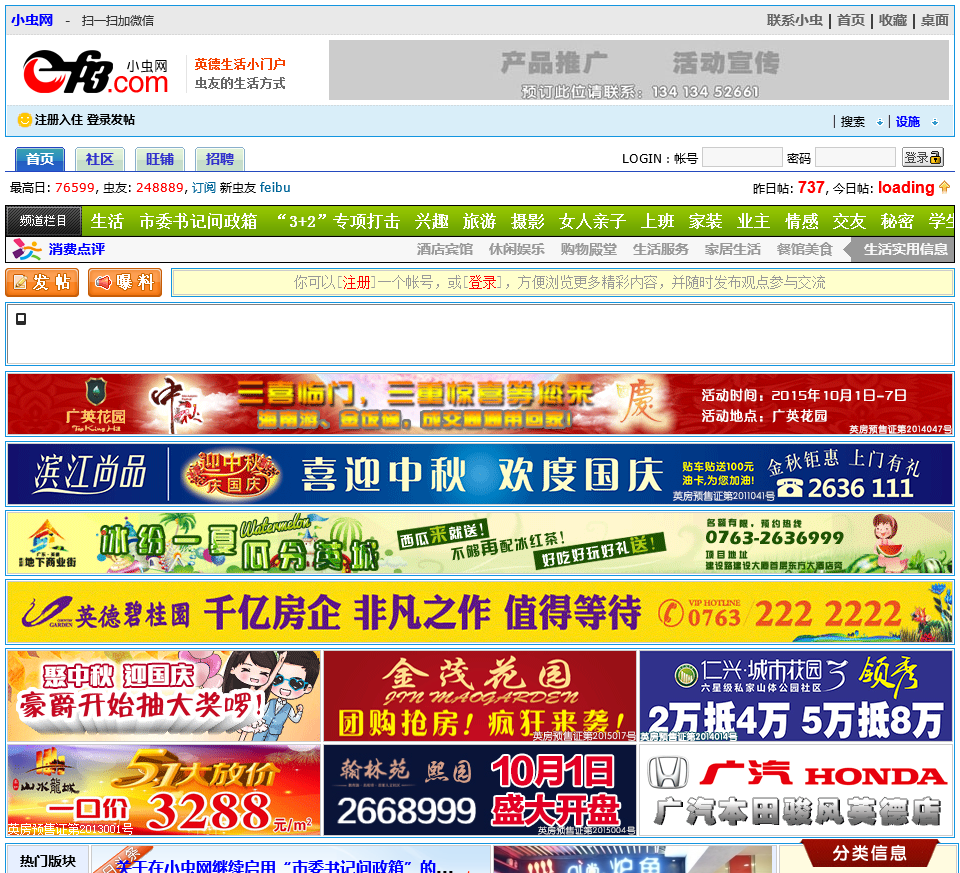Click the 登录发帖 link
Screen dimensions: 960x873
point(110,120)
